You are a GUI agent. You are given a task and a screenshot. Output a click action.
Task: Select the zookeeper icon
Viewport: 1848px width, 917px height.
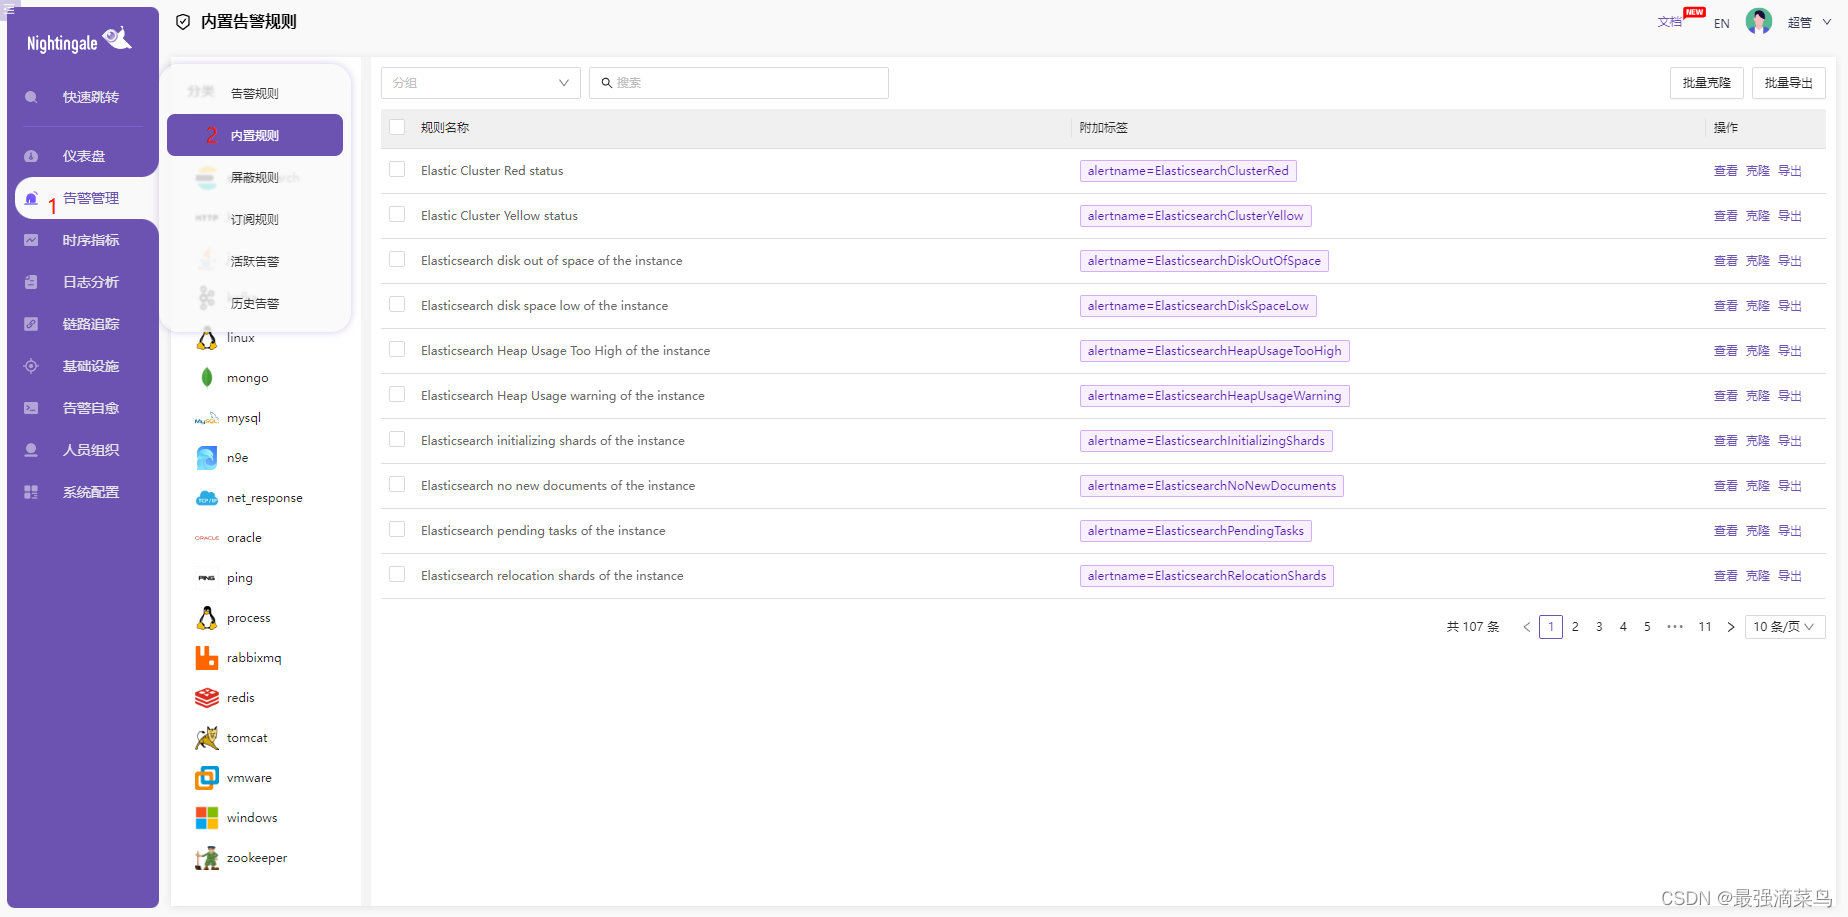coord(207,858)
